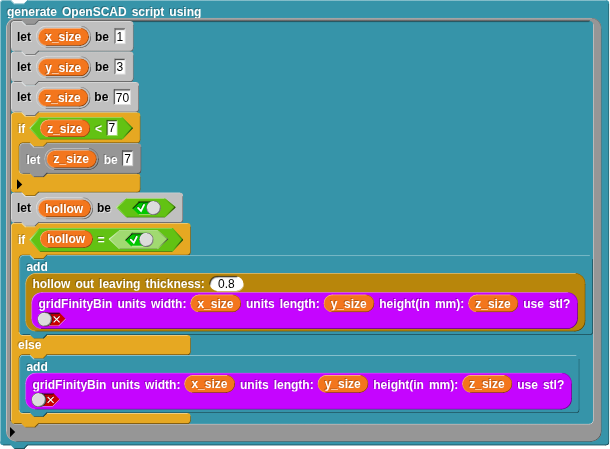
Task: Select the z_size variable in nested let be 7 block
Action: coord(71,159)
